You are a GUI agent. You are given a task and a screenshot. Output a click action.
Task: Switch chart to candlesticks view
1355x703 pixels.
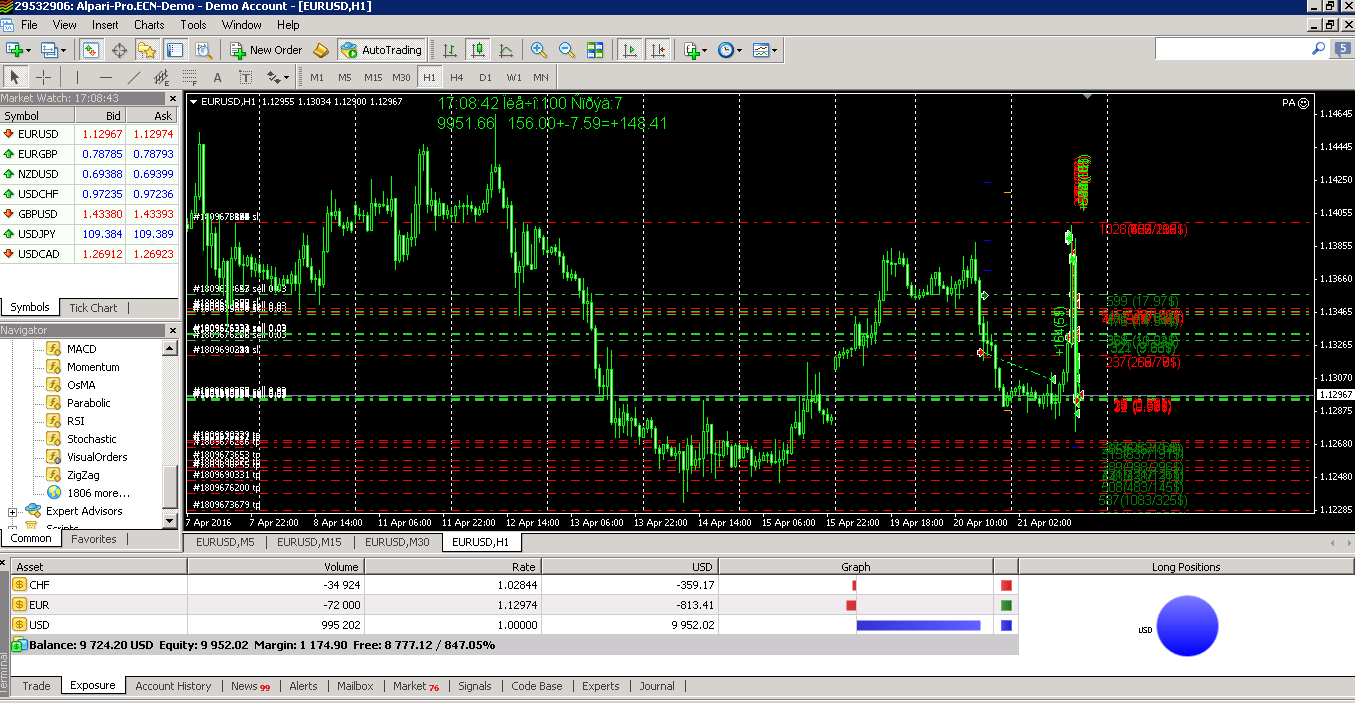478,50
